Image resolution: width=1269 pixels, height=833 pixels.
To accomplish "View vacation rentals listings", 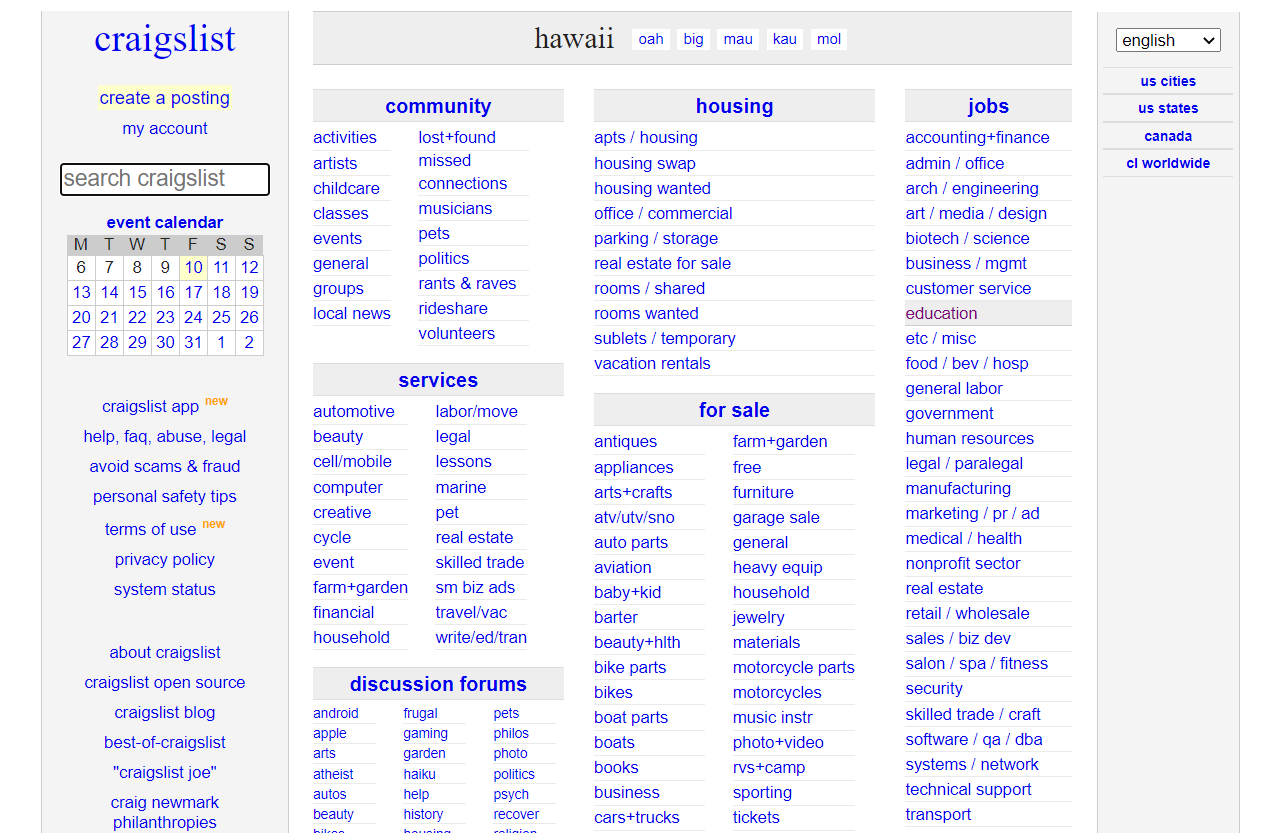I will click(x=652, y=363).
